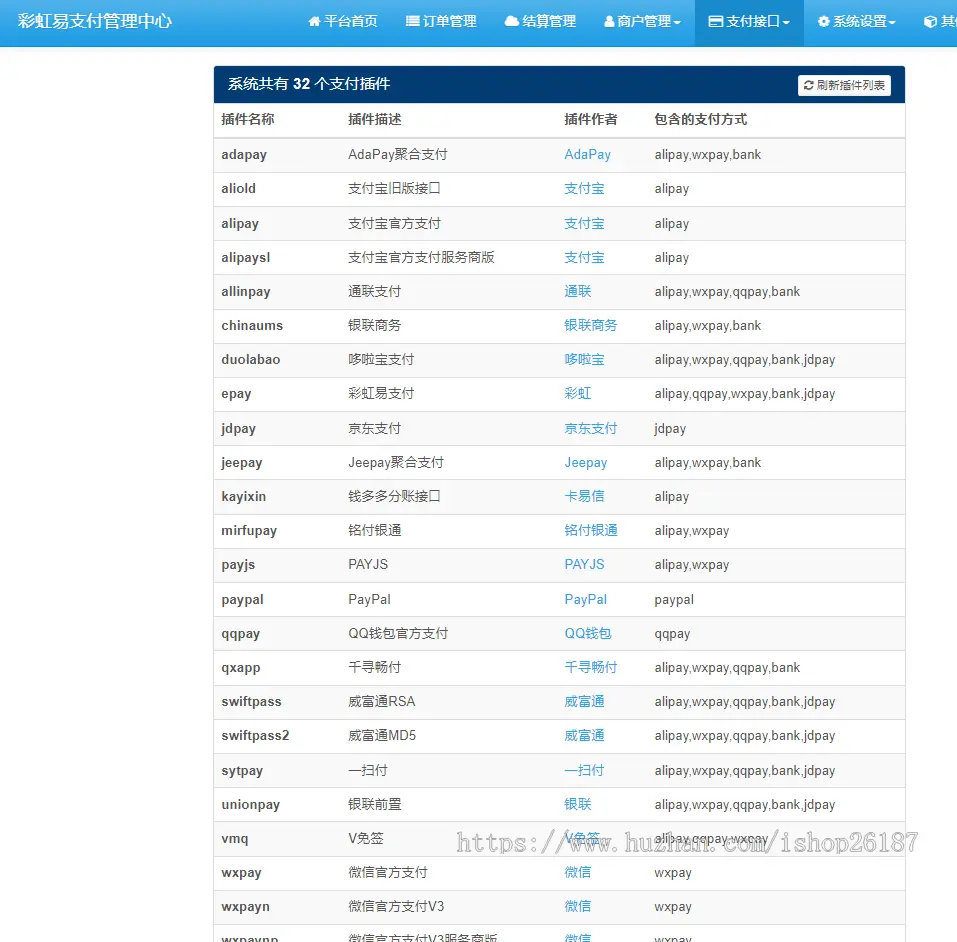957x942 pixels.
Task: Click the 彩虹易支付管理中心 brand title
Action: [95, 21]
